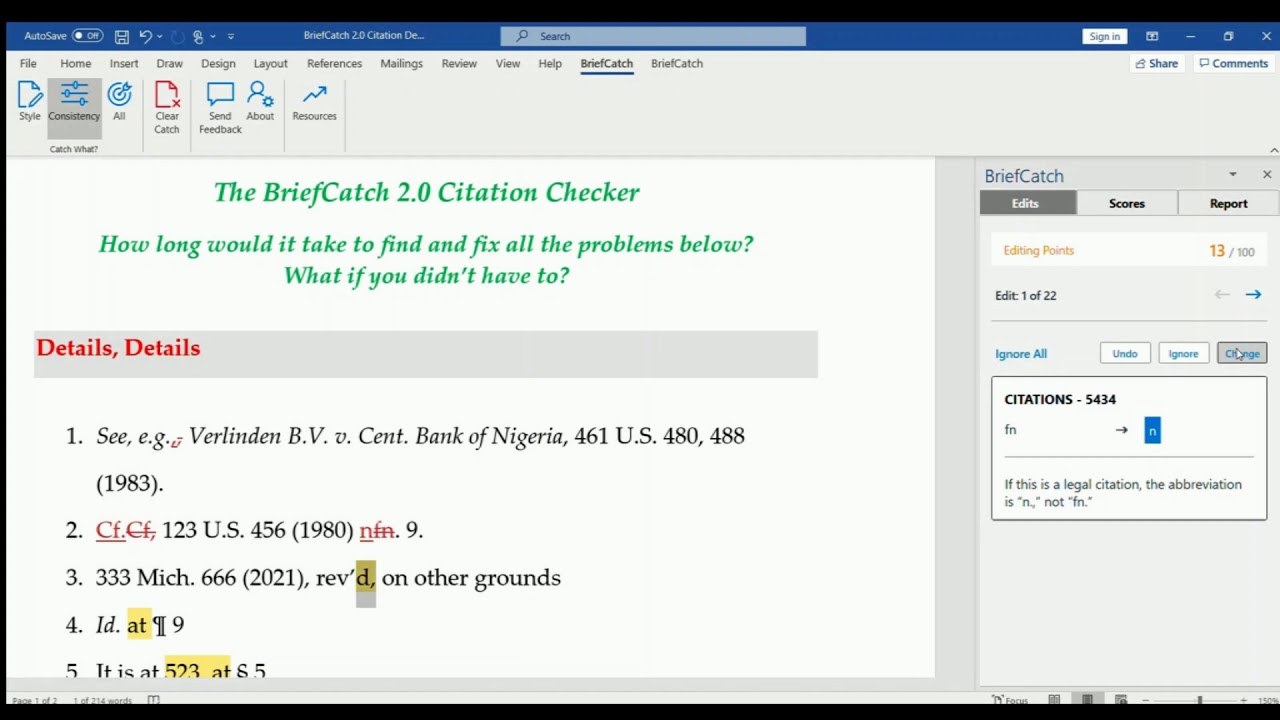Viewport: 1280px width, 720px height.
Task: Click the Search box in title bar
Action: pyautogui.click(x=653, y=36)
